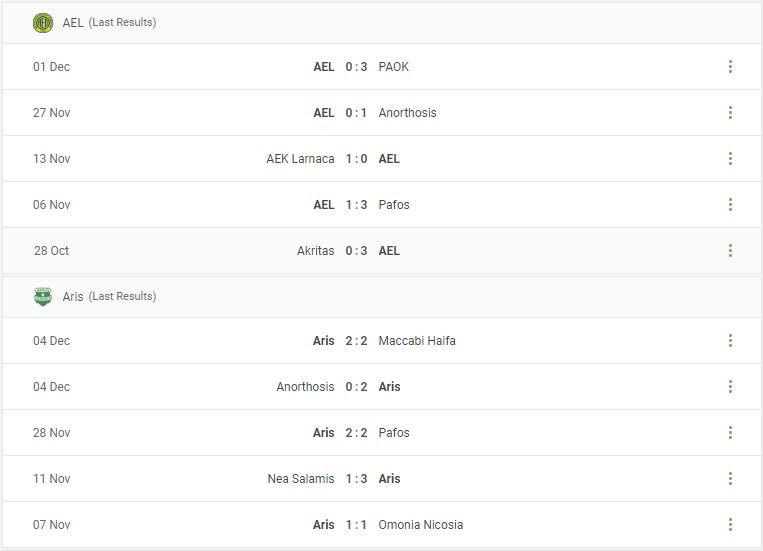The image size is (763, 551).
Task: Click the Maccabi Haifa team link
Action: click(417, 341)
